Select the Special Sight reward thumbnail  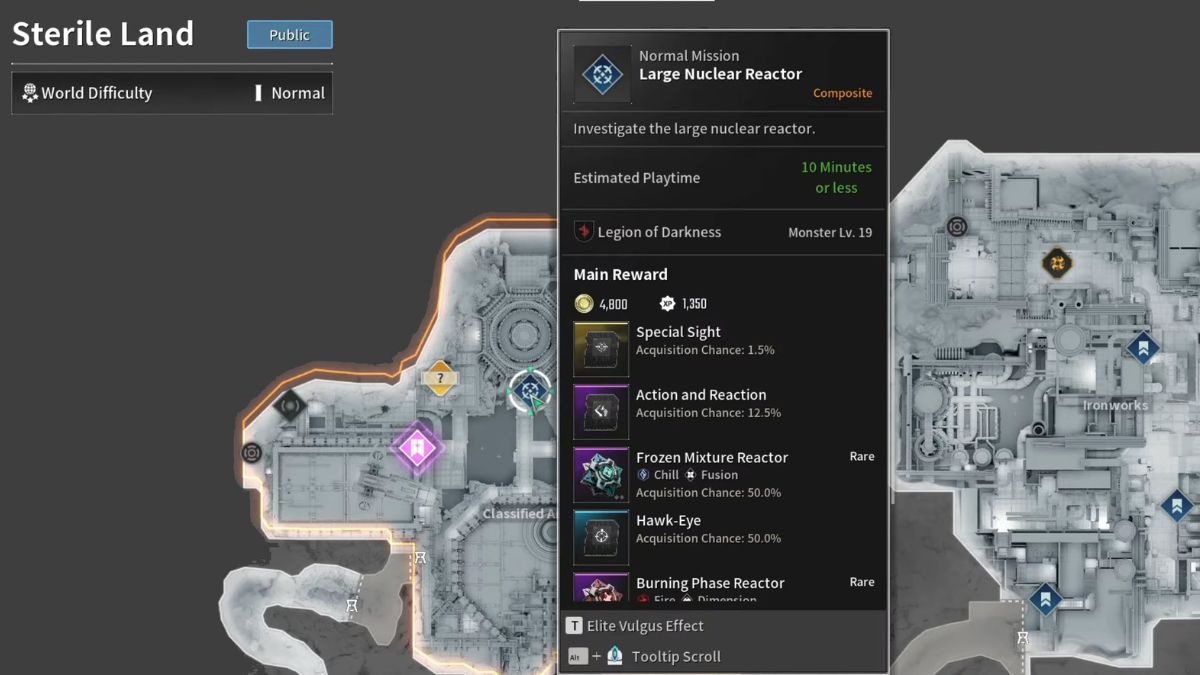[601, 349]
